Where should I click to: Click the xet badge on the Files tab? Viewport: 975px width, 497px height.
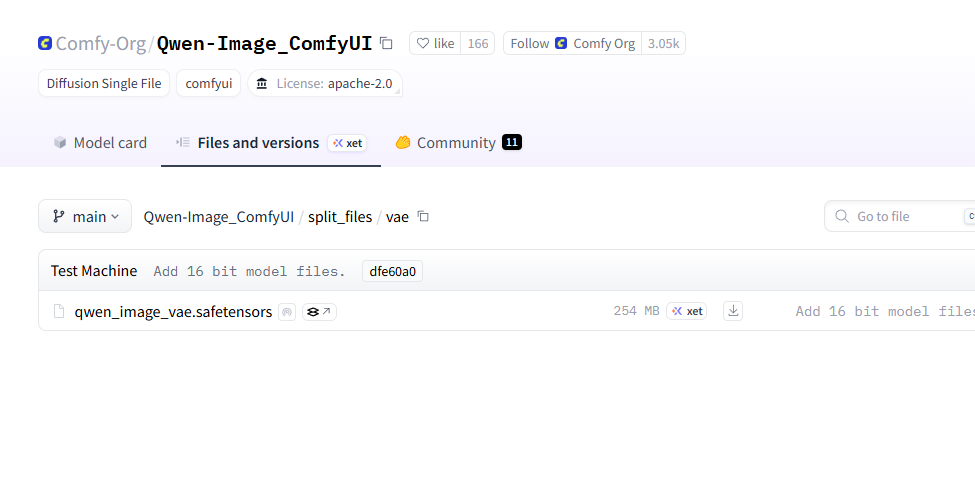tap(347, 143)
